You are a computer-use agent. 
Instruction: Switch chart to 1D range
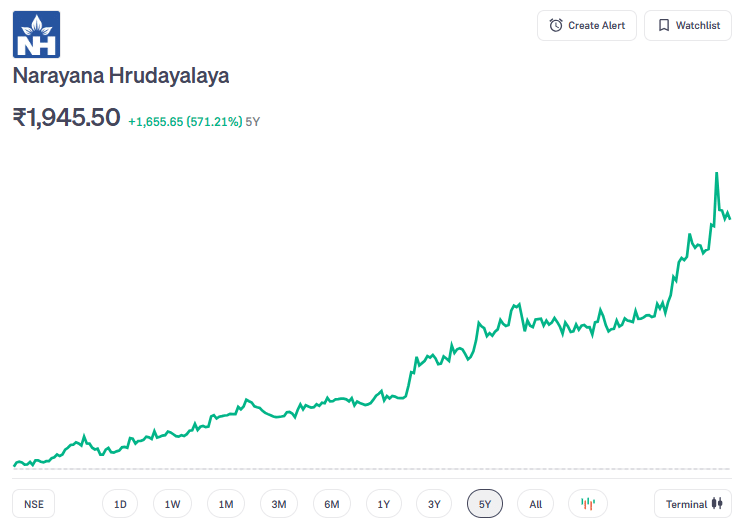[x=120, y=504]
